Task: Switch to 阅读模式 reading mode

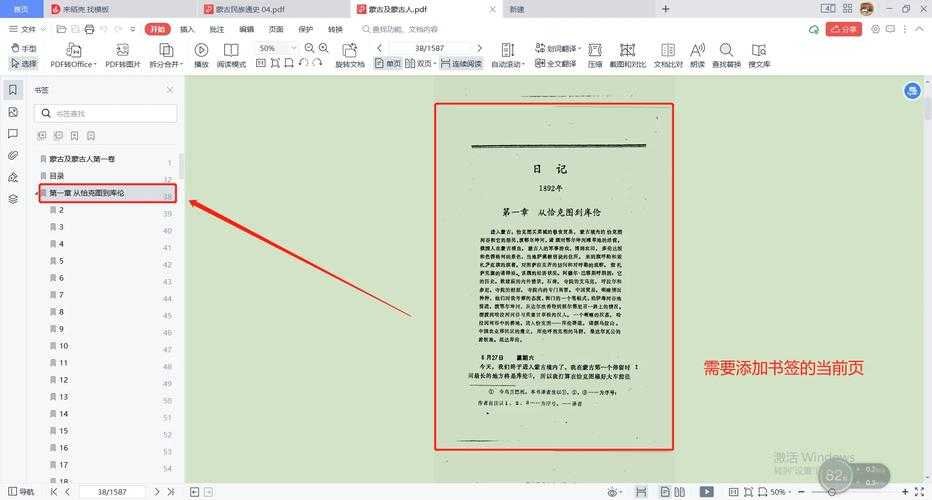Action: click(231, 56)
